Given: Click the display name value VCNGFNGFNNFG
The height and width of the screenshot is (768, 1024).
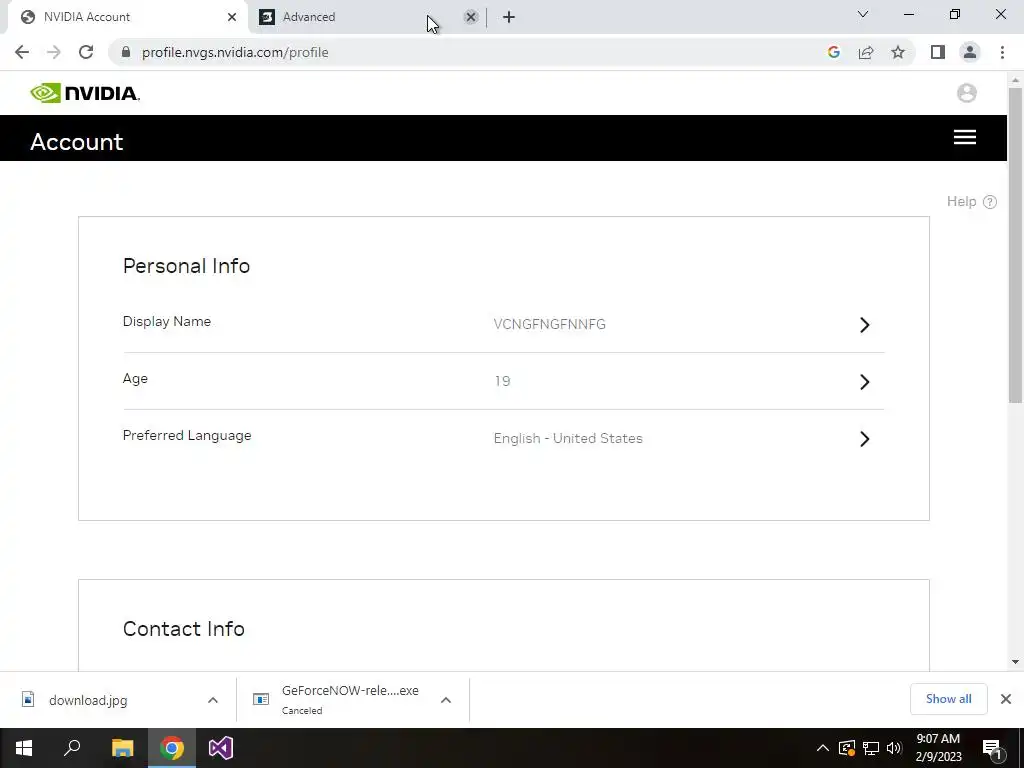Looking at the screenshot, I should pyautogui.click(x=550, y=324).
